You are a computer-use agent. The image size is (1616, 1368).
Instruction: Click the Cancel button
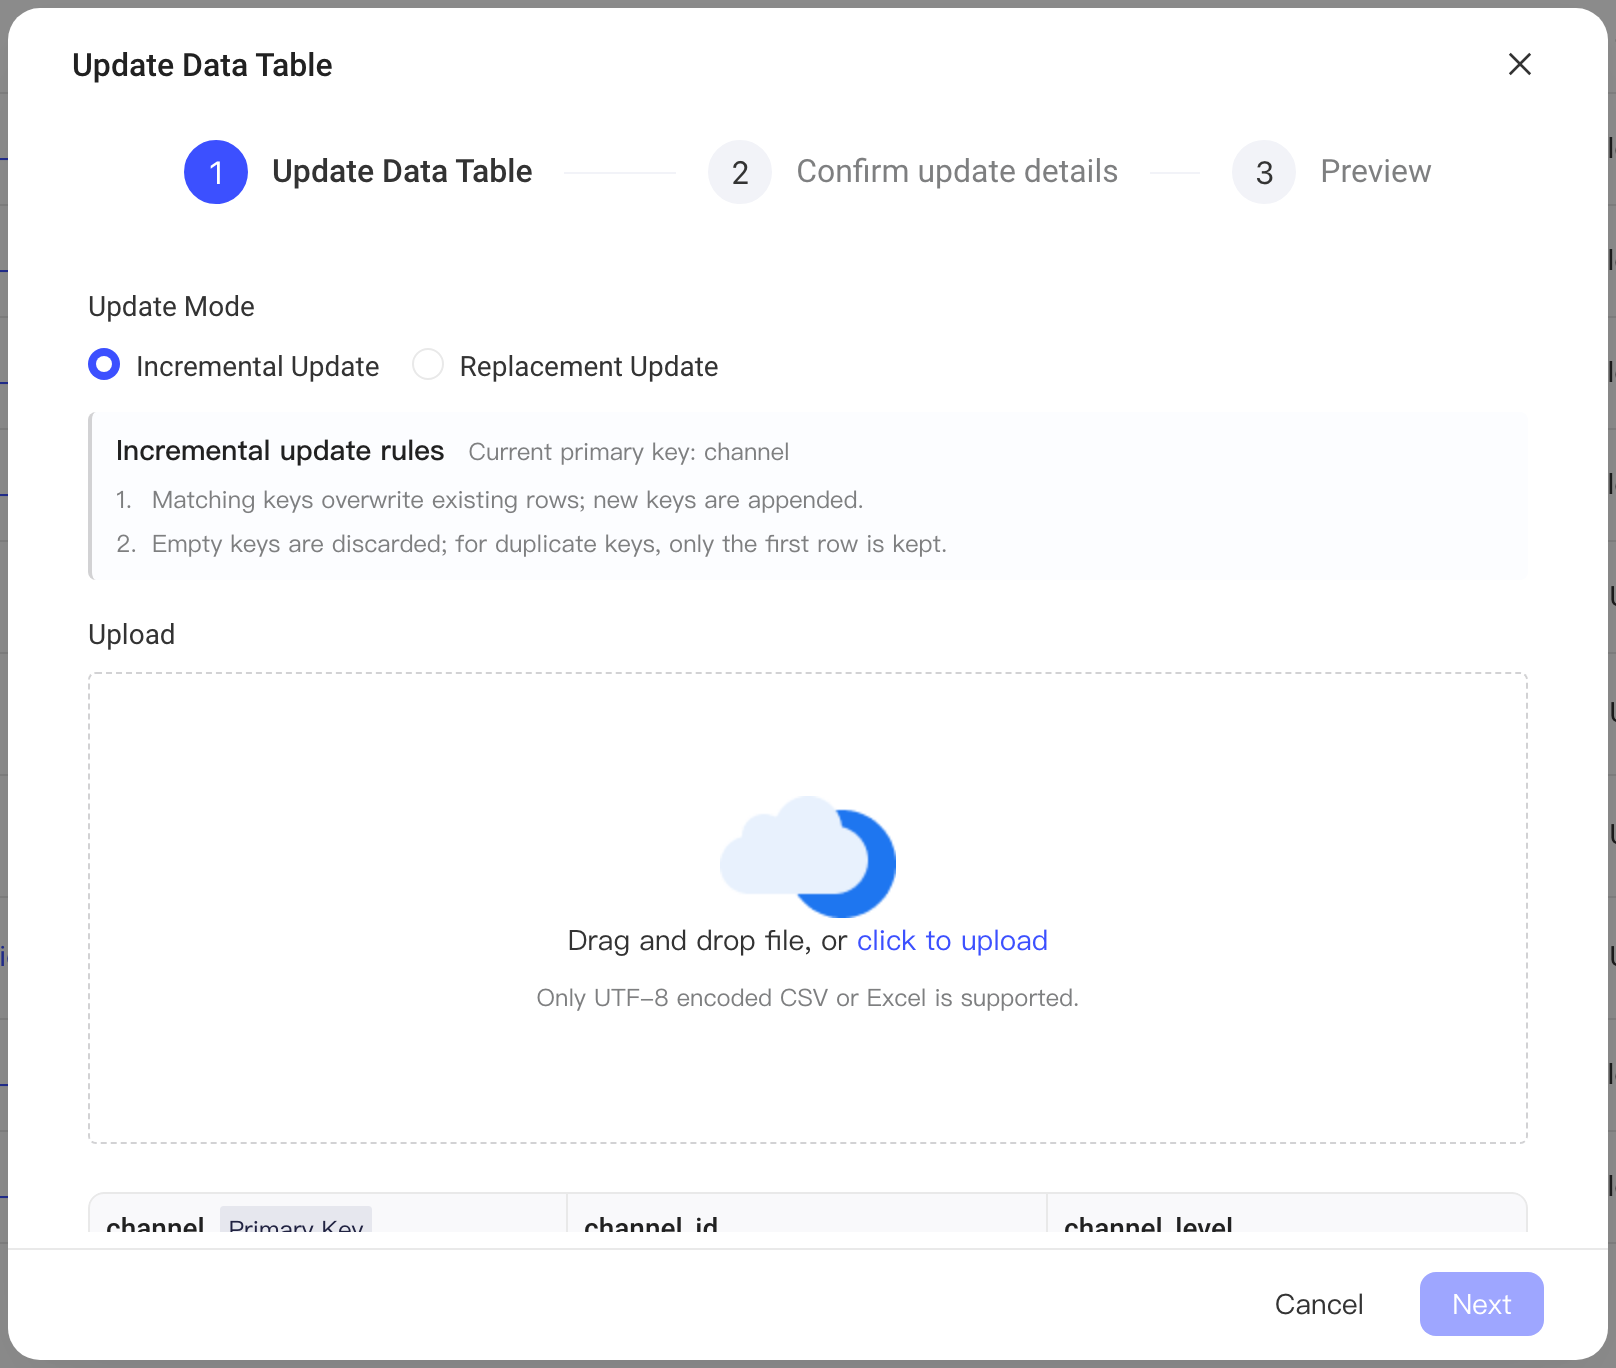click(x=1318, y=1304)
